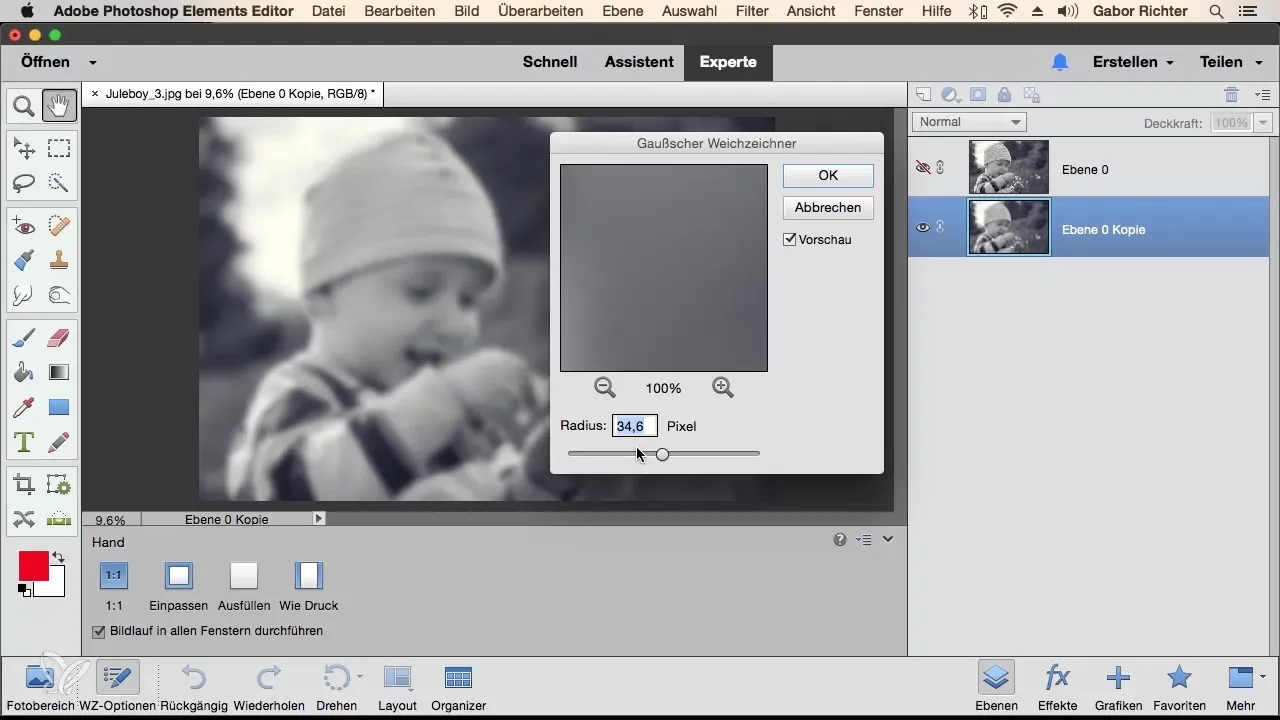This screenshot has width=1280, height=720.
Task: Select the Hand tool in the toolbox
Action: [59, 104]
